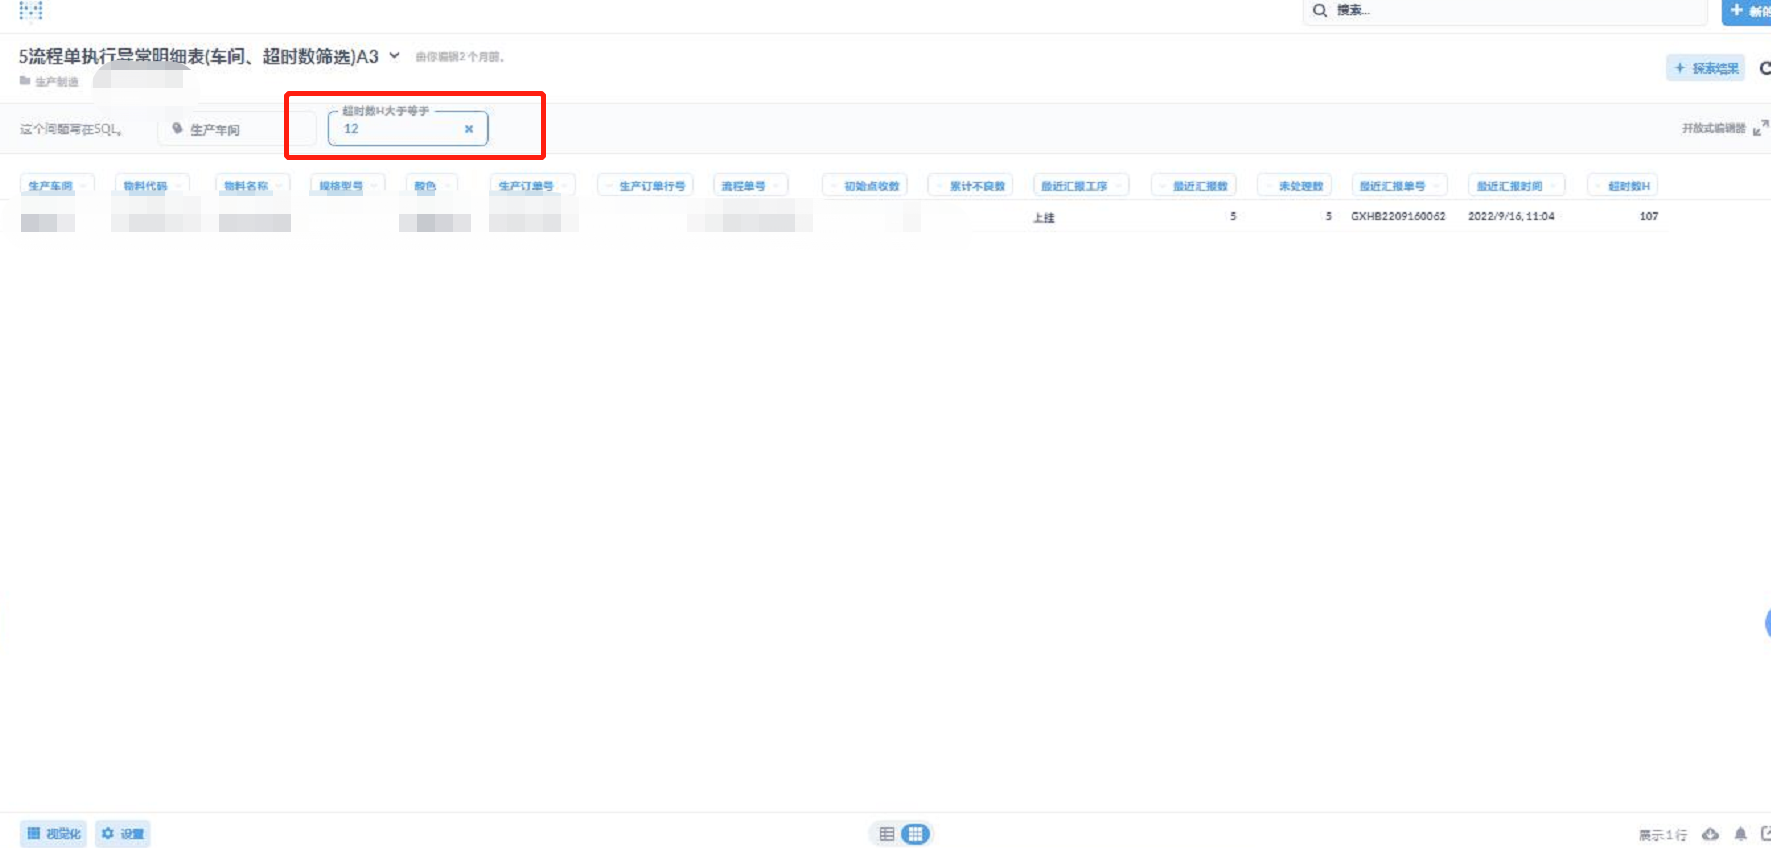Click the 可视化 button
Viewport: 1771px width, 848px height.
54,834
